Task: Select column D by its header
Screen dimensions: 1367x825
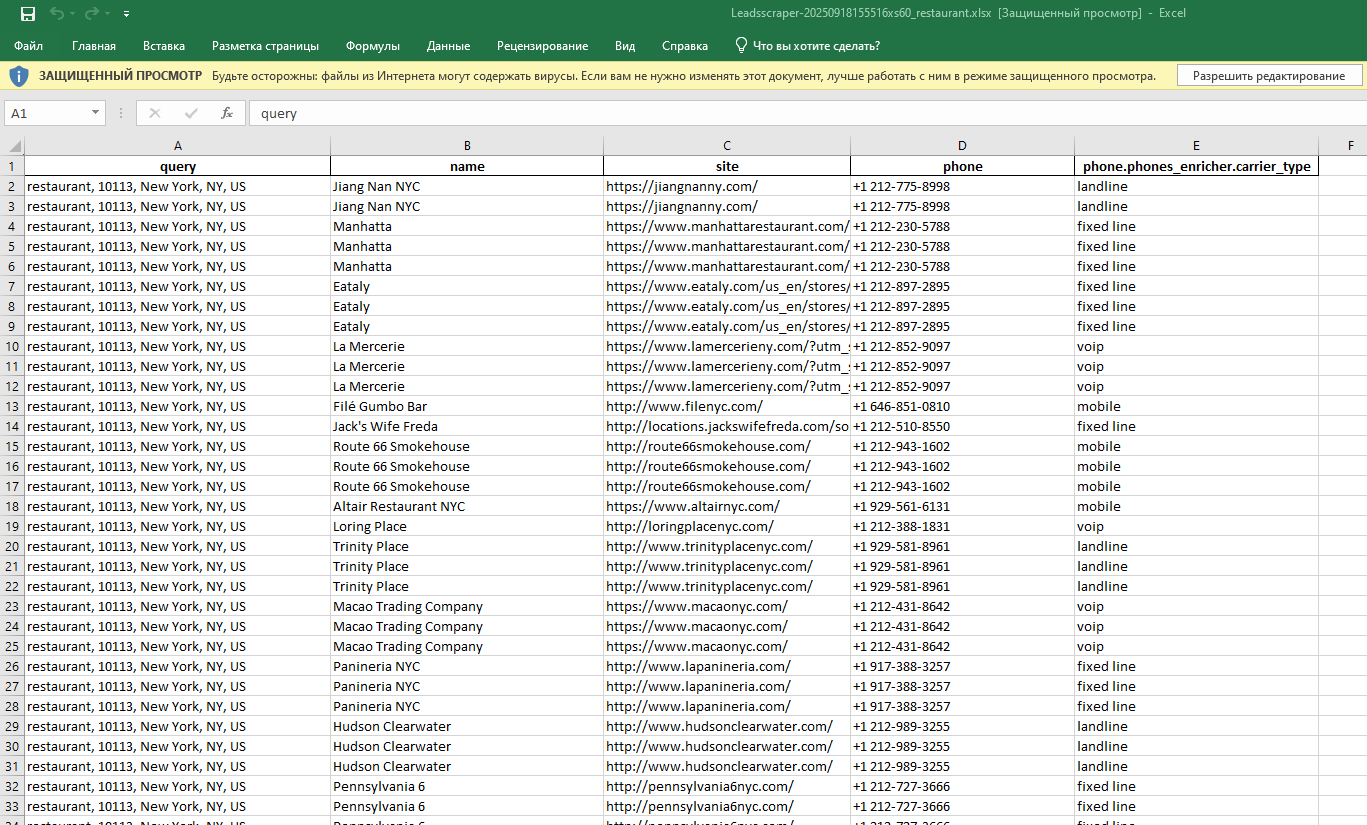Action: click(x=961, y=145)
